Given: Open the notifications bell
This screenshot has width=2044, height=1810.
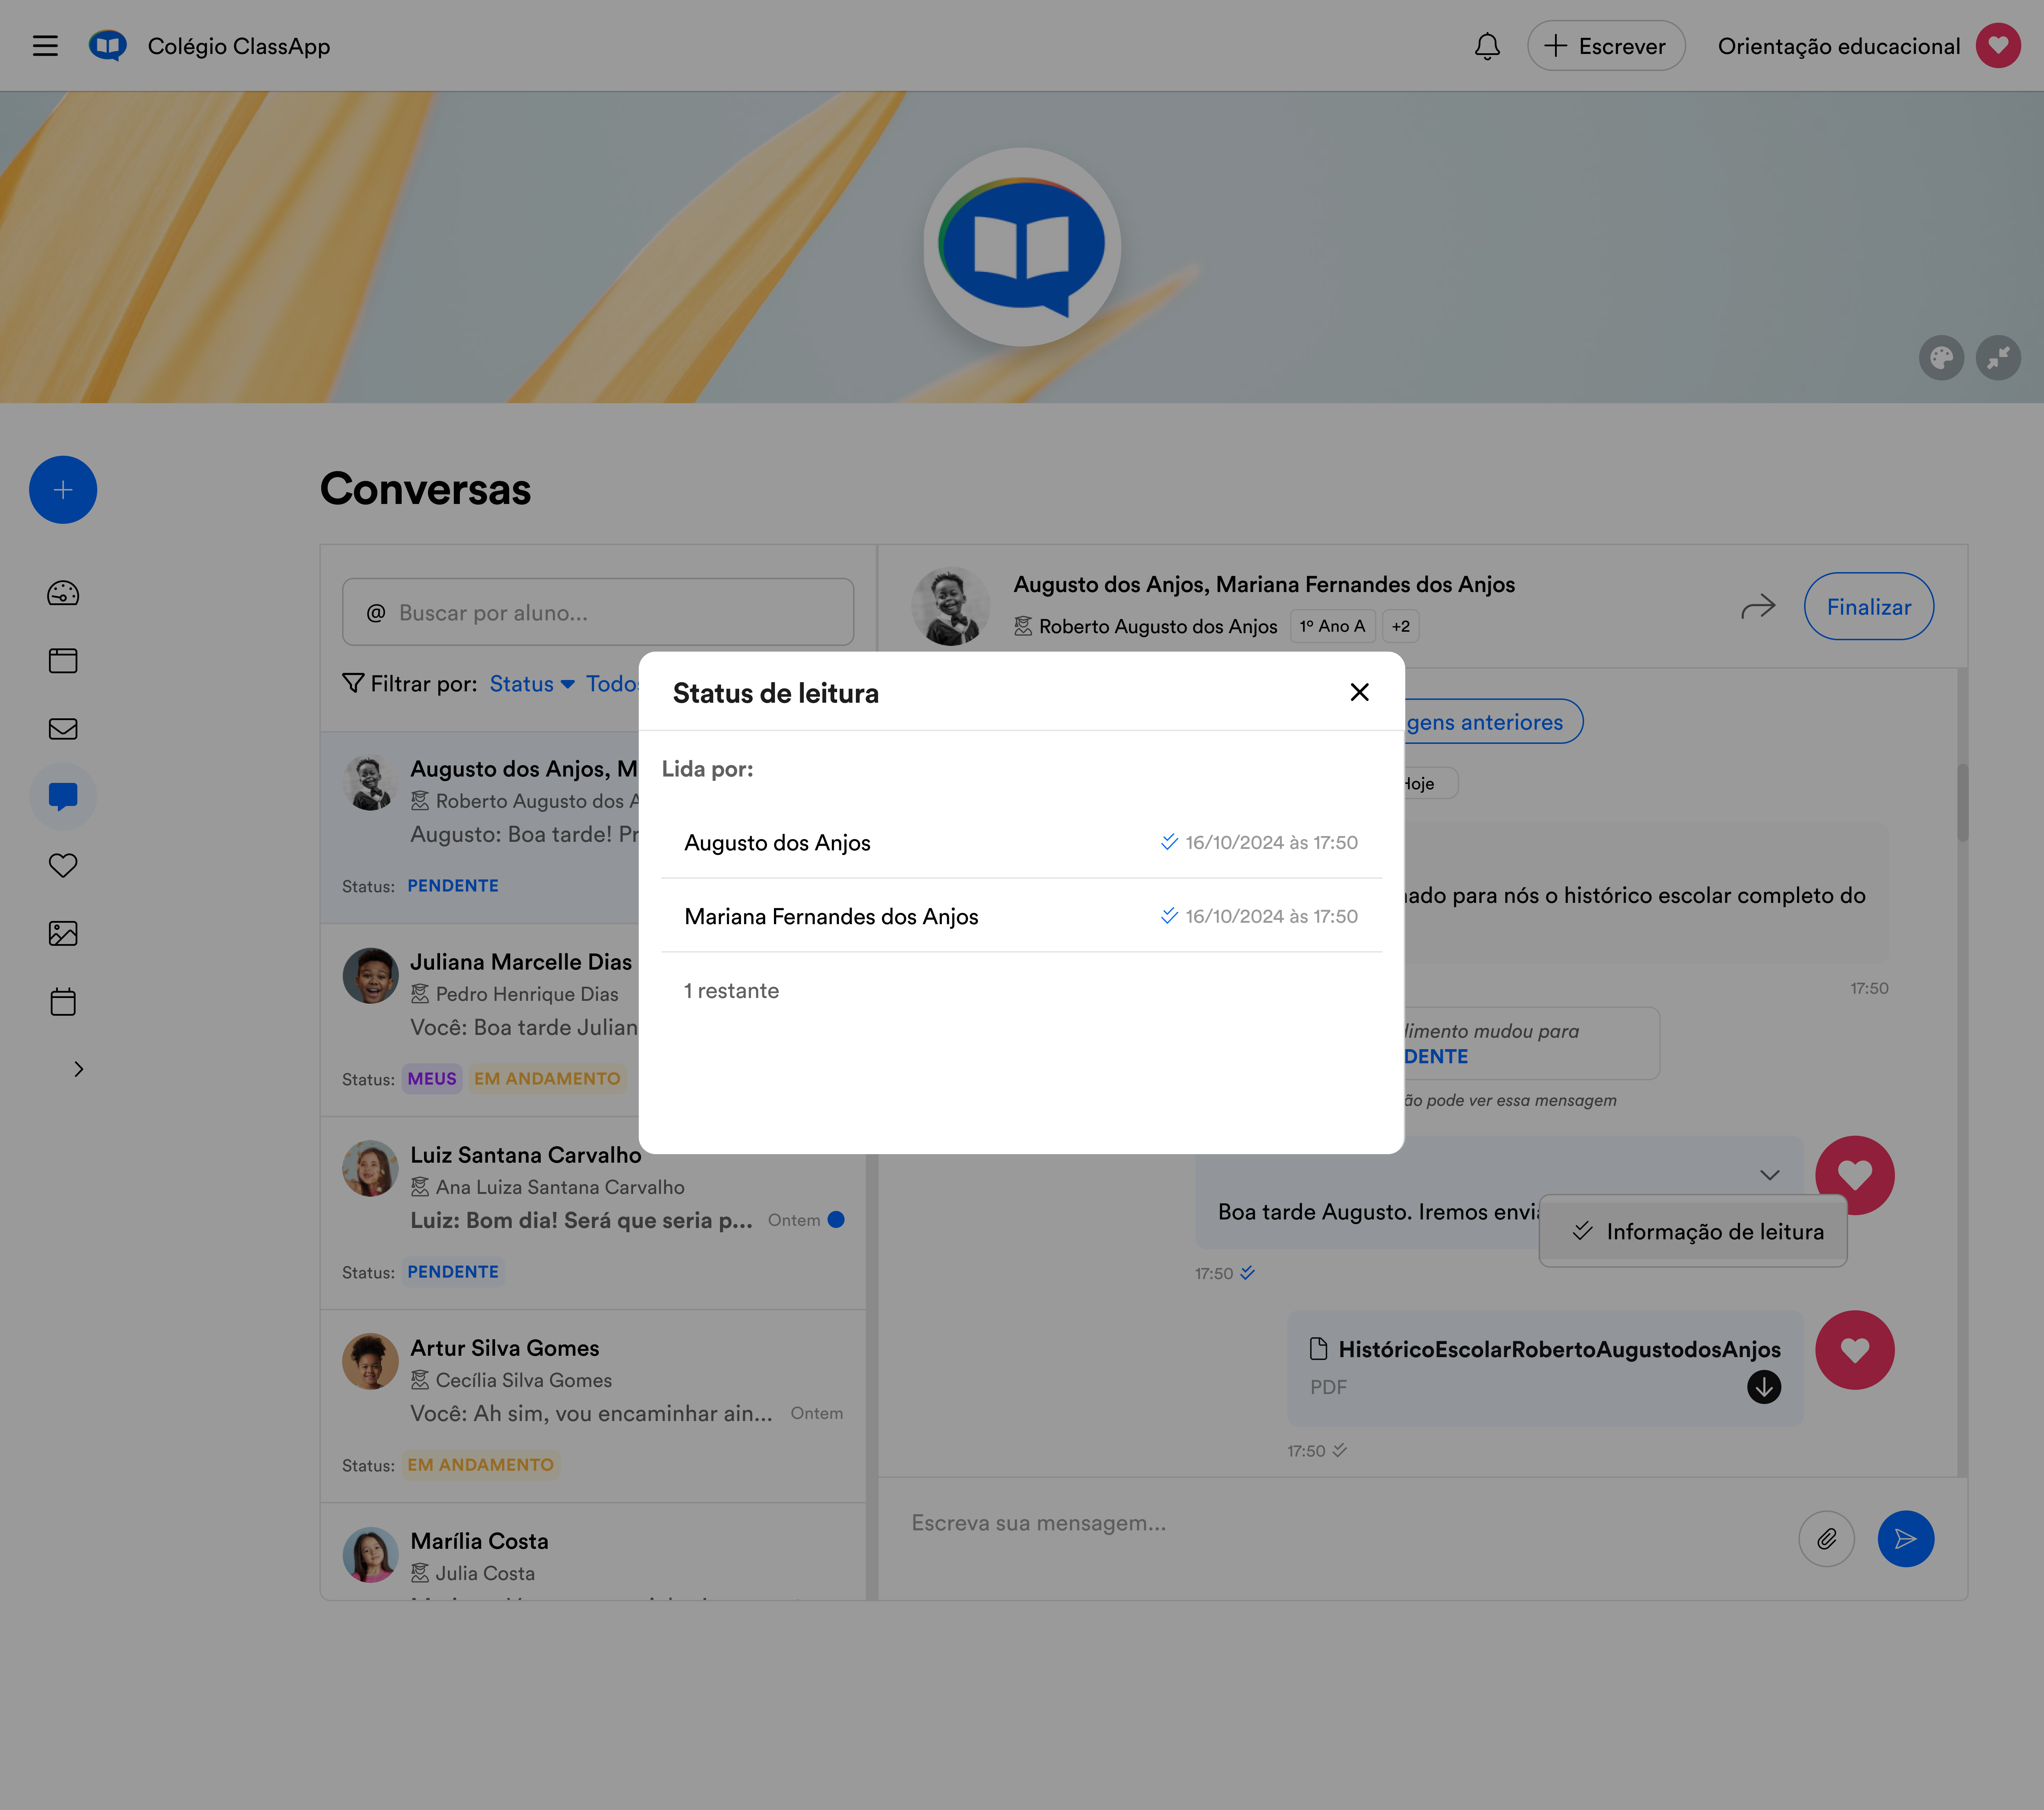Looking at the screenshot, I should point(1487,46).
